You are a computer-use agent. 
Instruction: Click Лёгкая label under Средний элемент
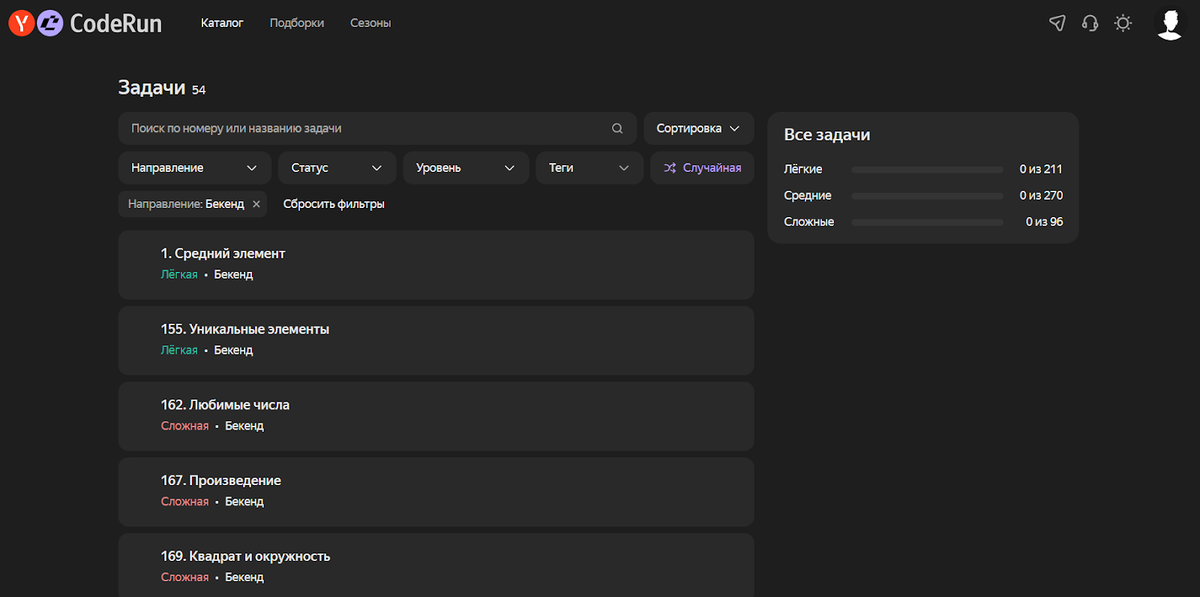tap(179, 274)
